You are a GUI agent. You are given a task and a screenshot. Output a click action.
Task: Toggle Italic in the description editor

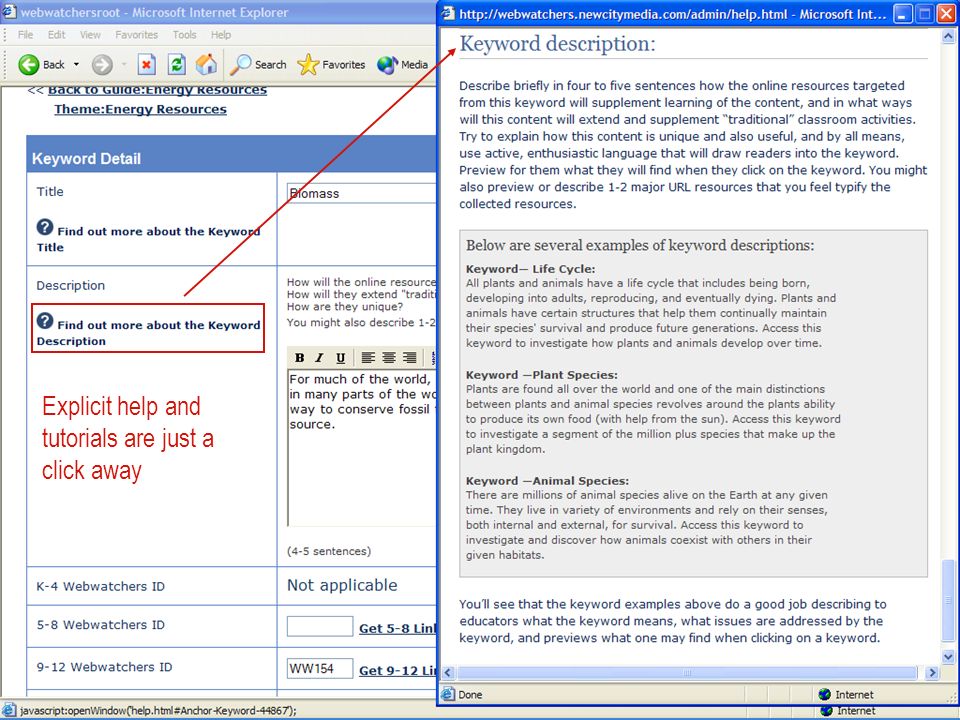(x=320, y=358)
